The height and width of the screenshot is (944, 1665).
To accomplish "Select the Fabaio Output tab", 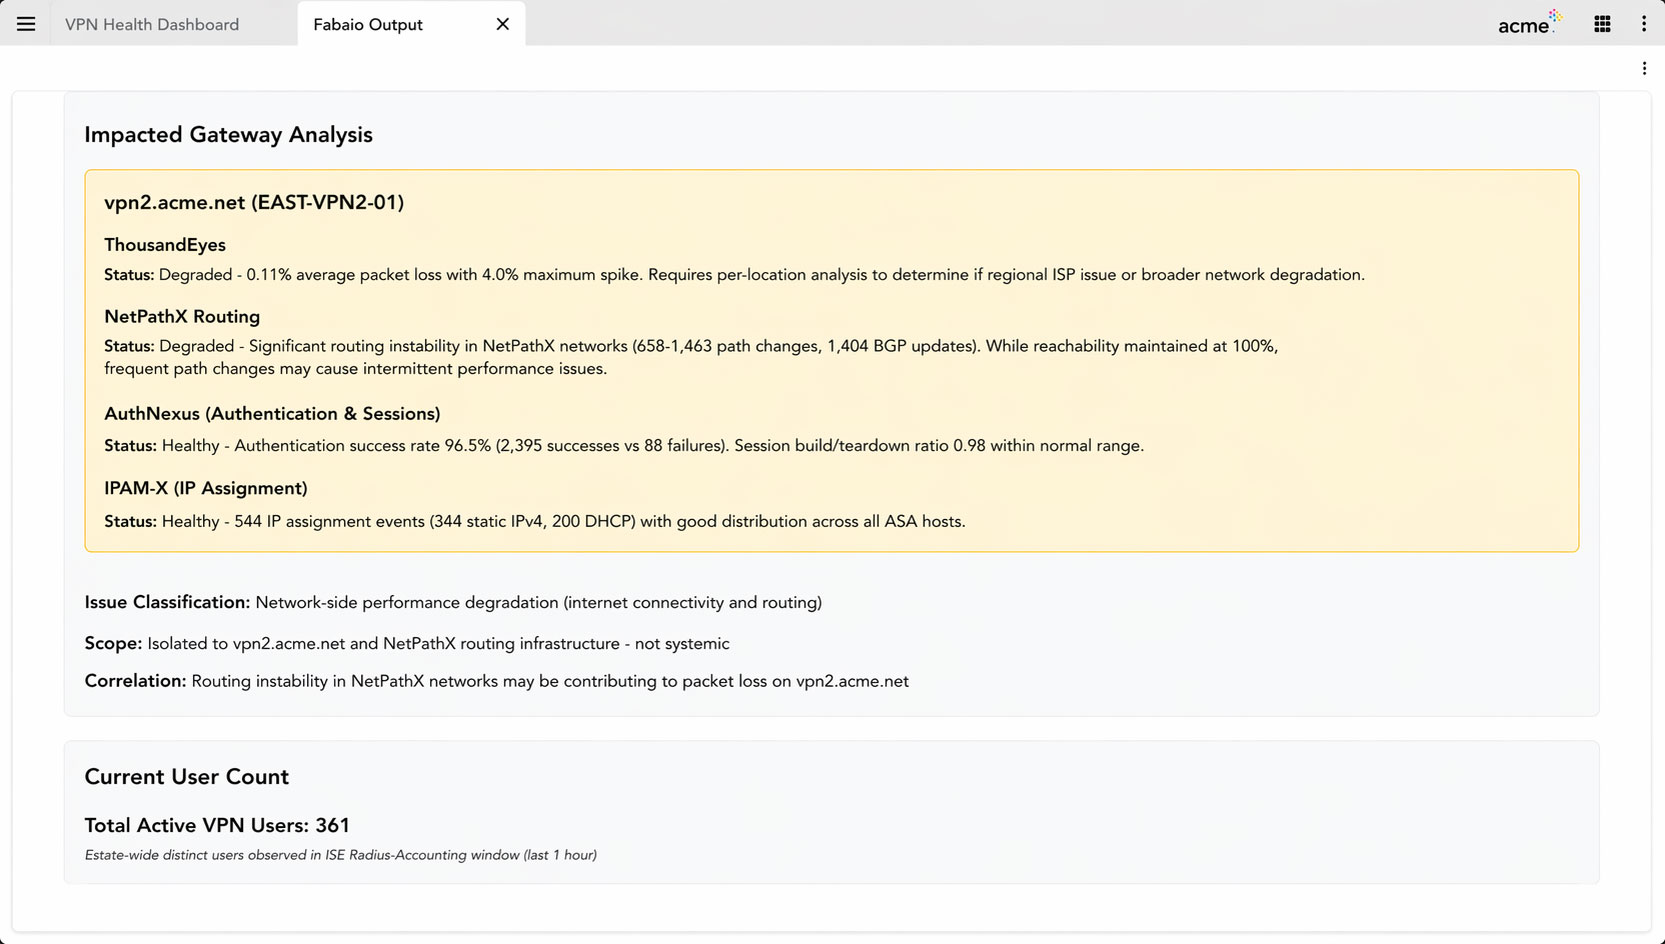I will 368,24.
